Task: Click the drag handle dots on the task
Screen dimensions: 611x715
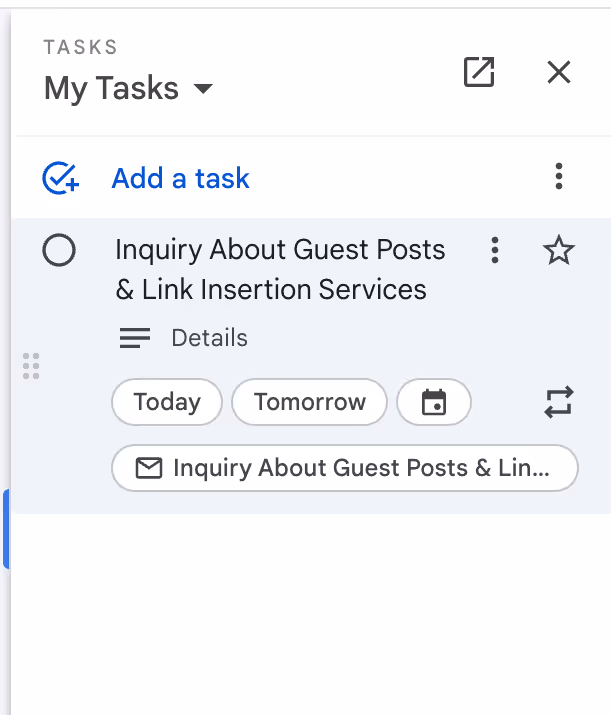Action: coord(31,366)
